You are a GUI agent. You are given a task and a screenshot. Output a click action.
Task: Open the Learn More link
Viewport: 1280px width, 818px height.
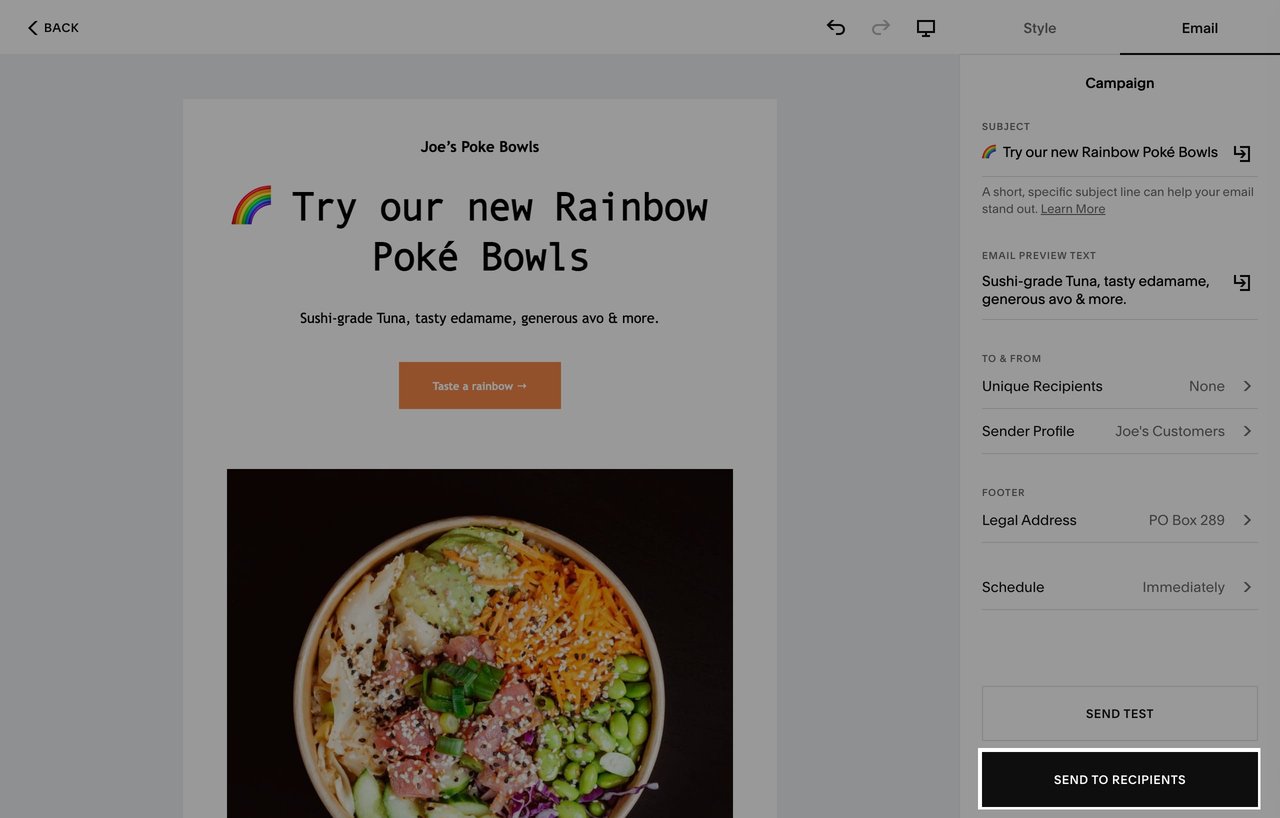tap(1072, 208)
